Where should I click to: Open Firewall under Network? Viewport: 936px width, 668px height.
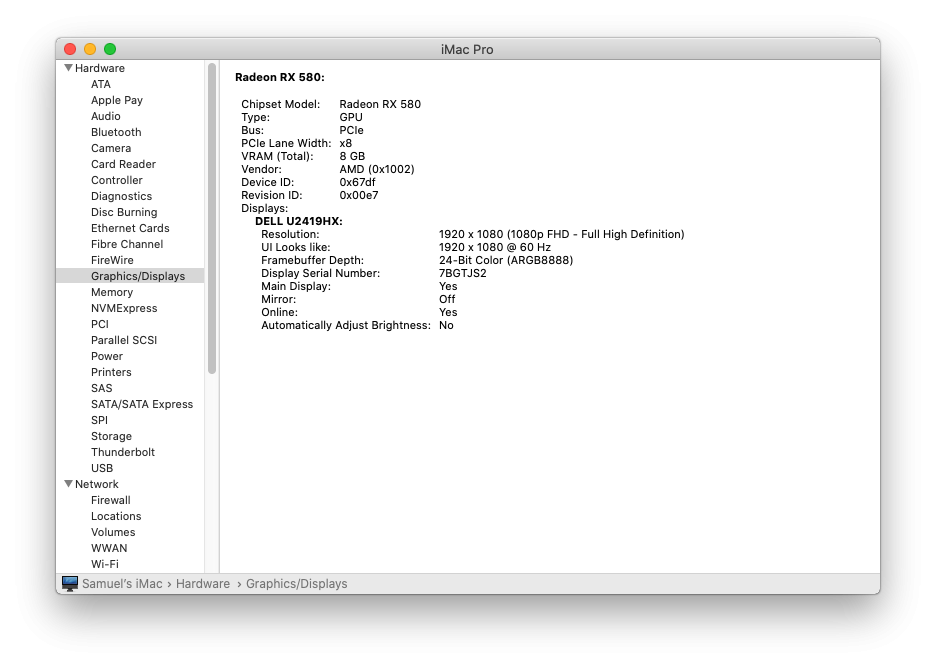point(111,500)
